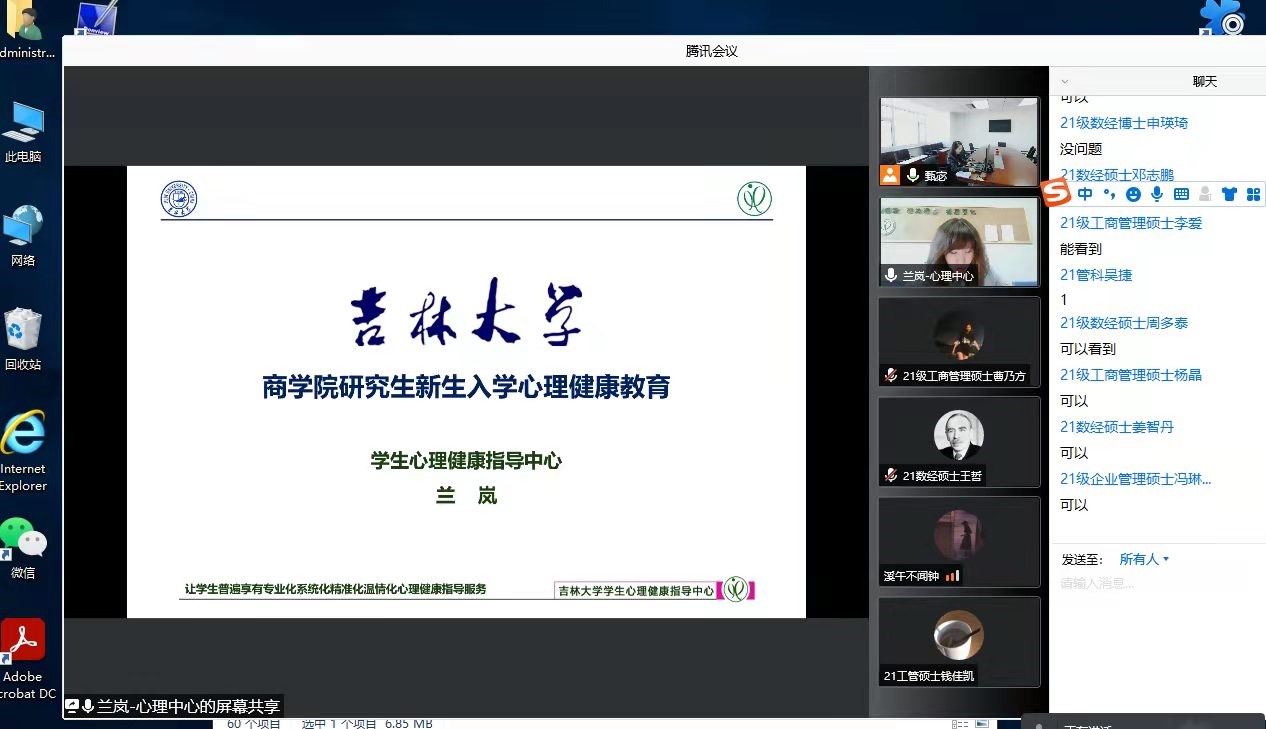Open the Administrator user folder icon
Viewport: 1266px width, 729px height.
(x=25, y=30)
